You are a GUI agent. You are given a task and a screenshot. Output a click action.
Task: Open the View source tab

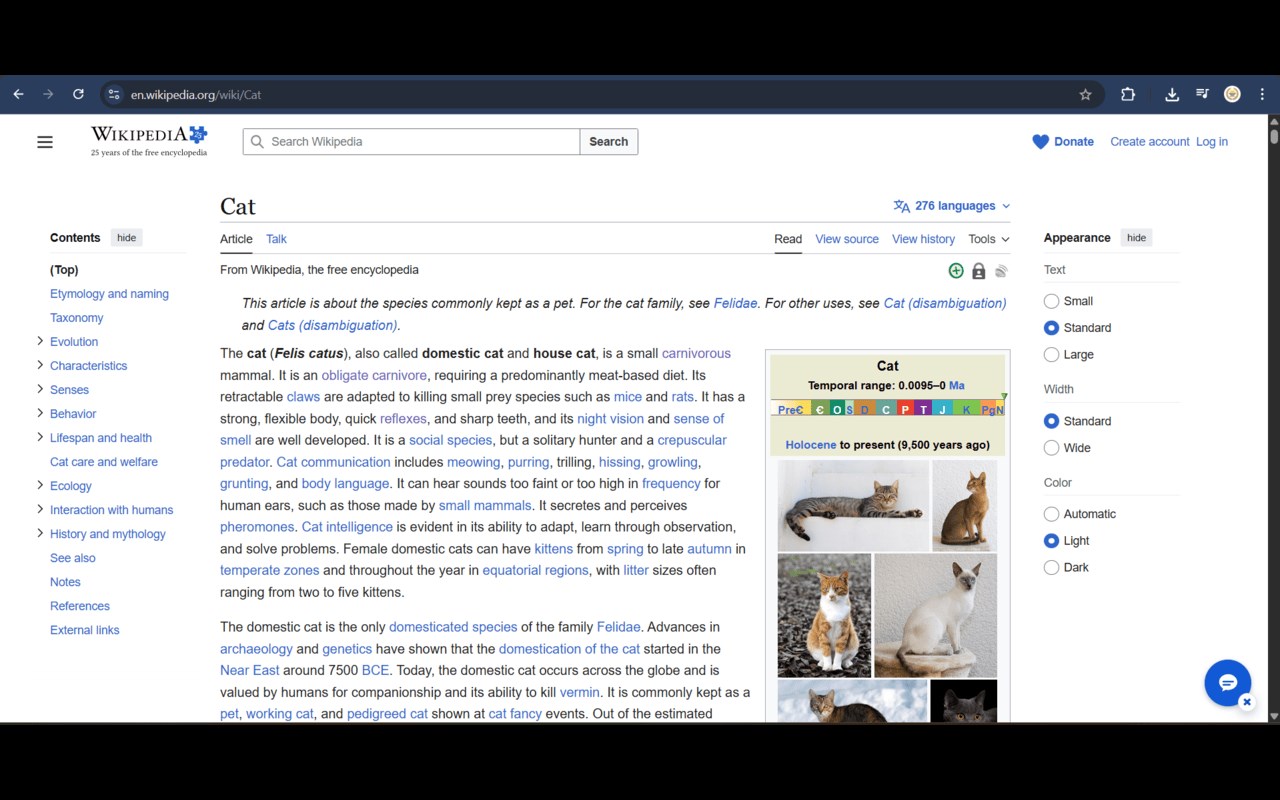(847, 239)
